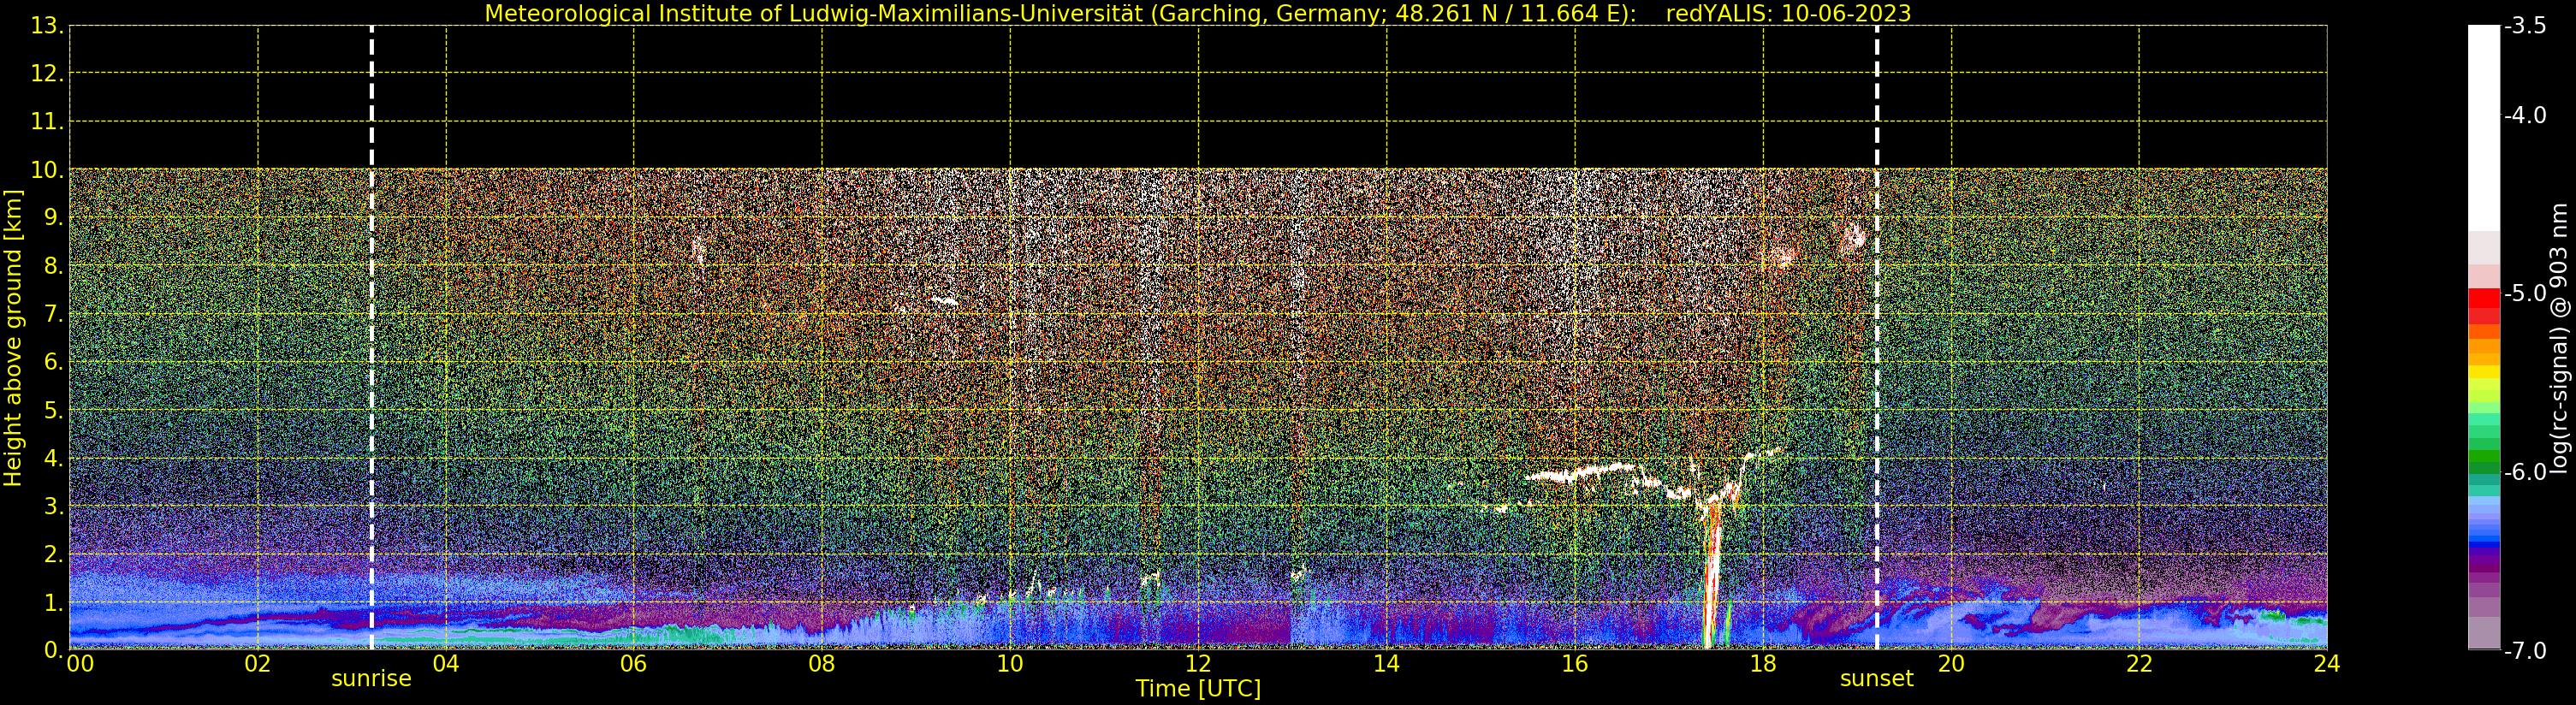Click the x-axis tick label '24'
The image size is (2576, 705).
[x=2327, y=664]
